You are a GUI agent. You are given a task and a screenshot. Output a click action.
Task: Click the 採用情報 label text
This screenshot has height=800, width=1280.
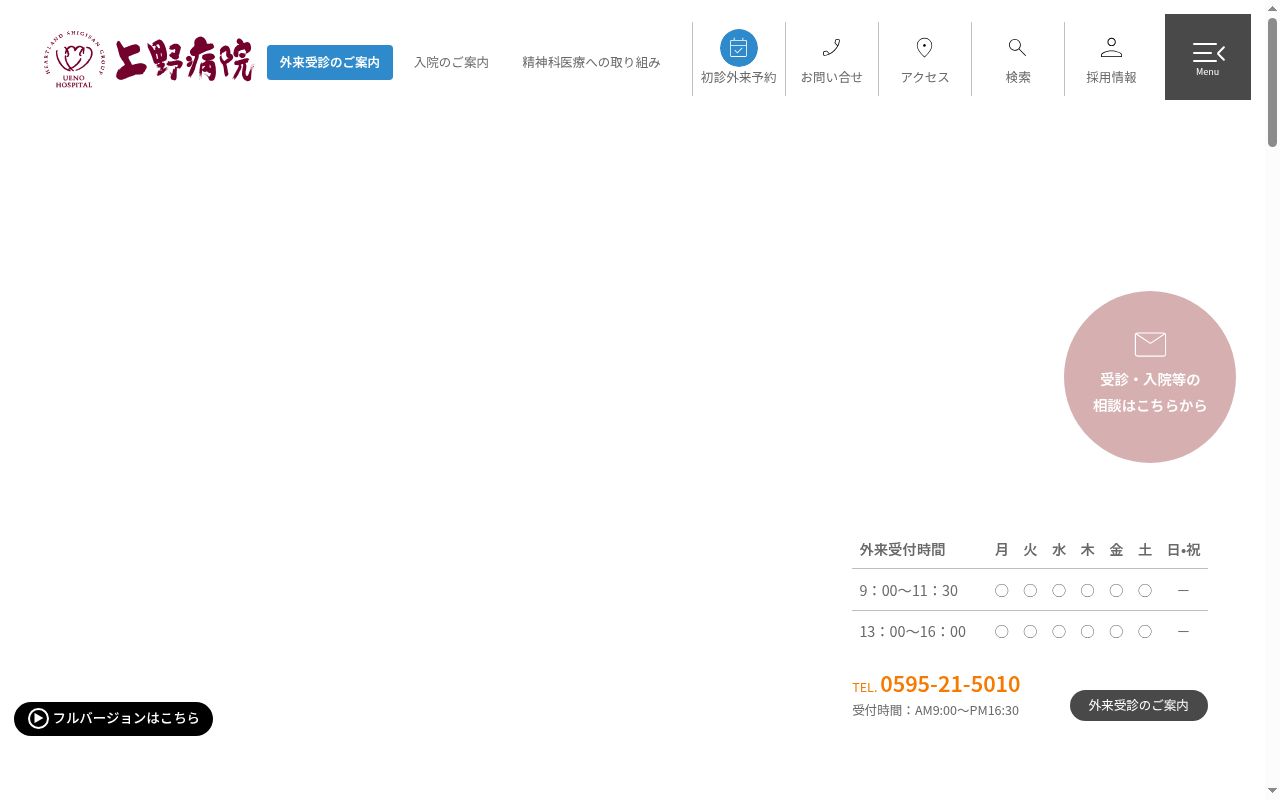pos(1111,77)
